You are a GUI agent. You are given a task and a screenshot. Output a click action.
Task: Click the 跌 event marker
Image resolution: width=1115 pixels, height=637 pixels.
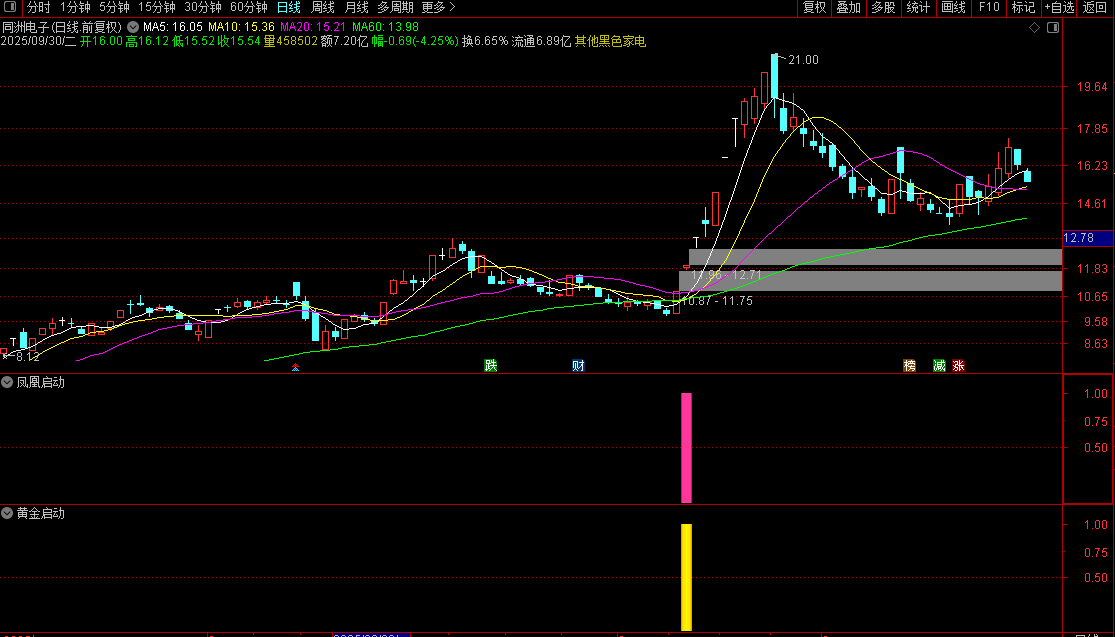491,365
